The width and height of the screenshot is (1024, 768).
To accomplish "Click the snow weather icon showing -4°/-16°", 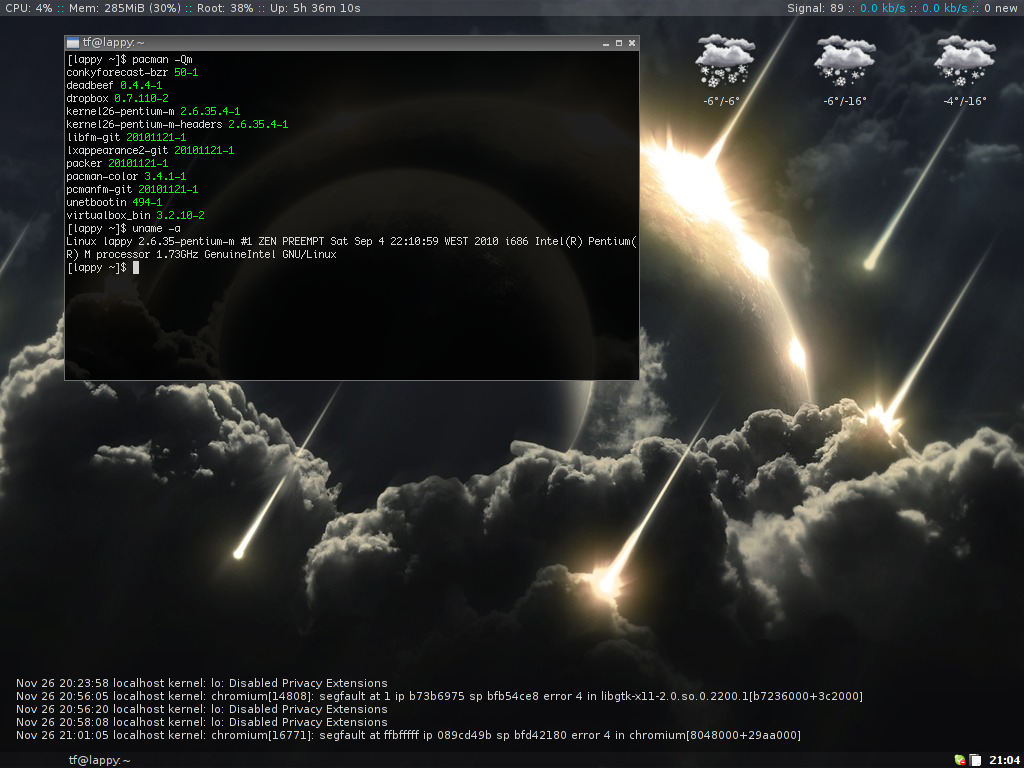I will point(964,61).
